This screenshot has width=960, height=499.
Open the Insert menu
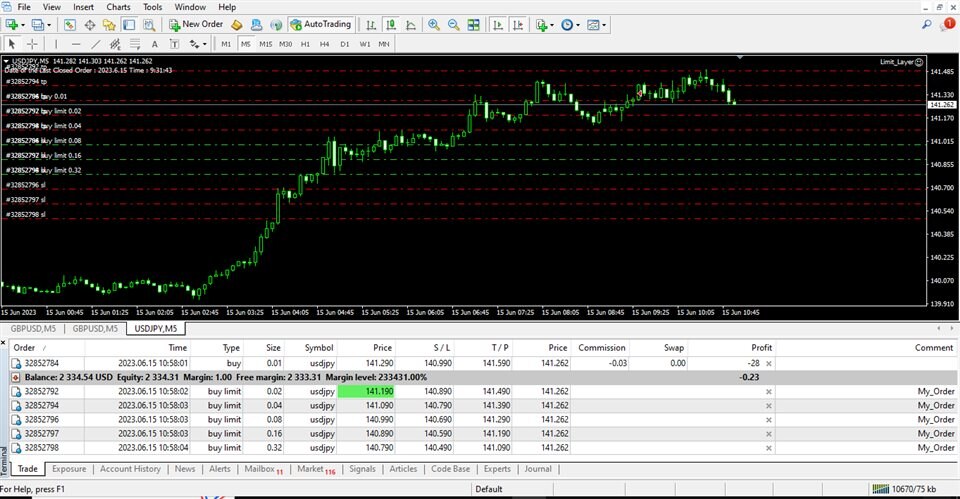tap(83, 7)
